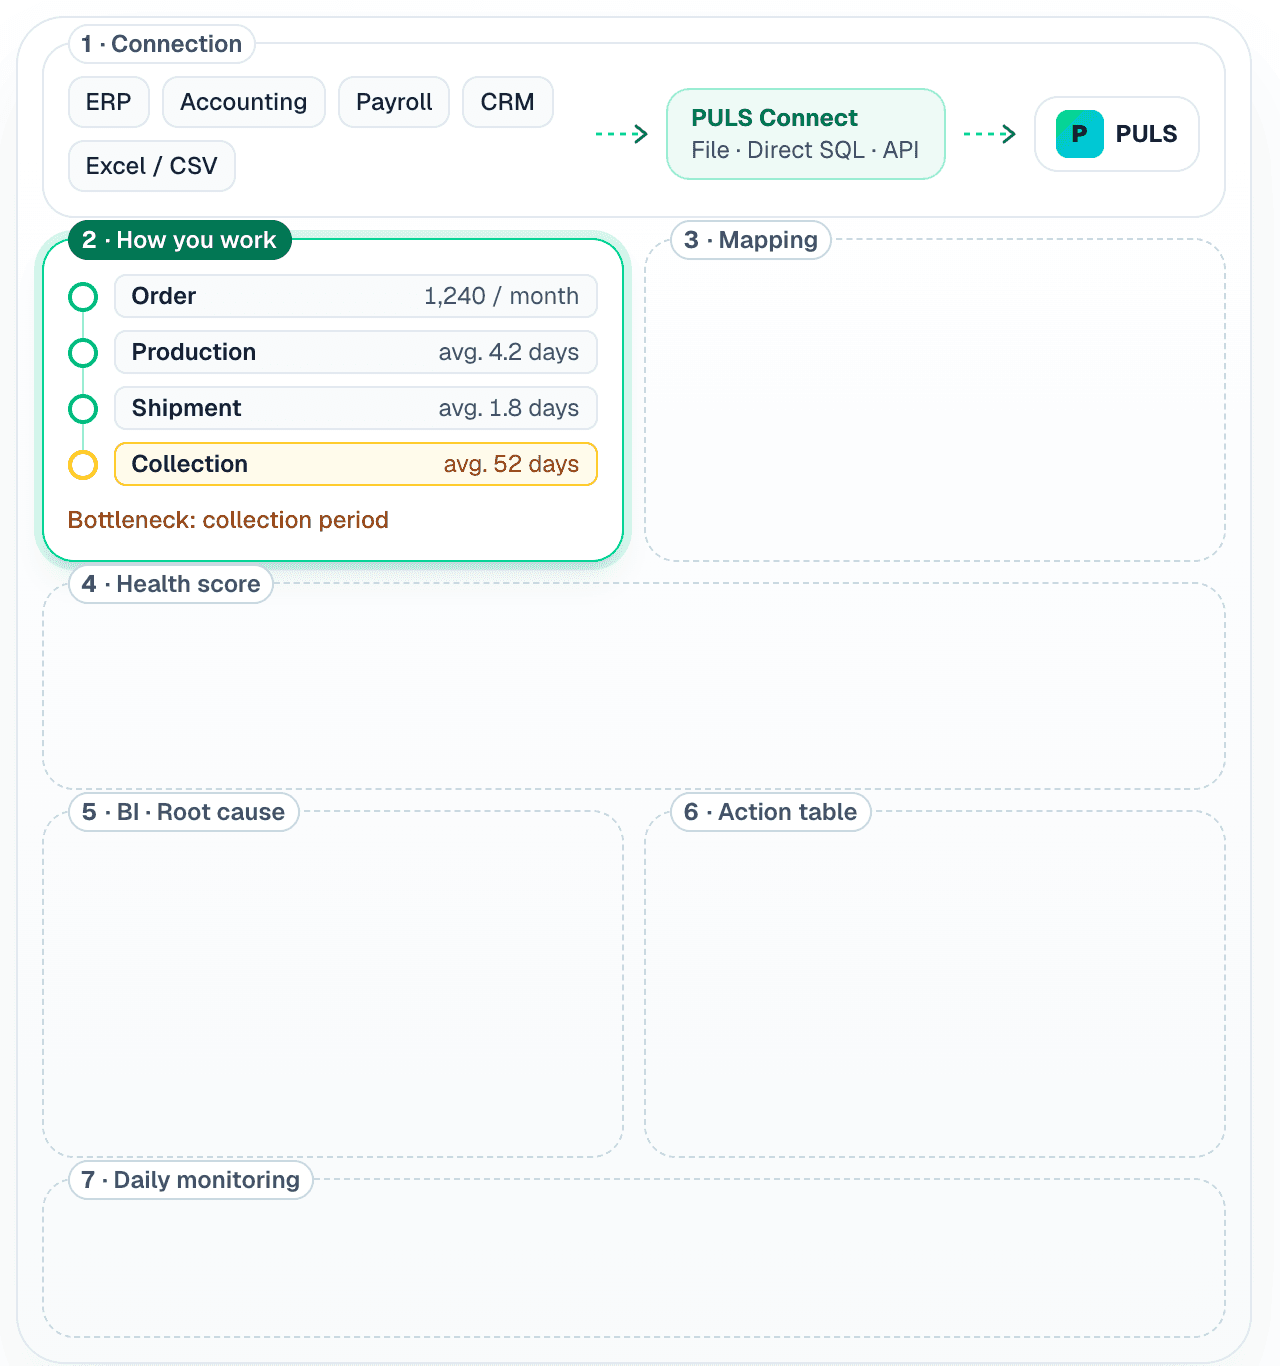Go to the "3 · Mapping" section label
This screenshot has height=1366, width=1280.
point(751,240)
